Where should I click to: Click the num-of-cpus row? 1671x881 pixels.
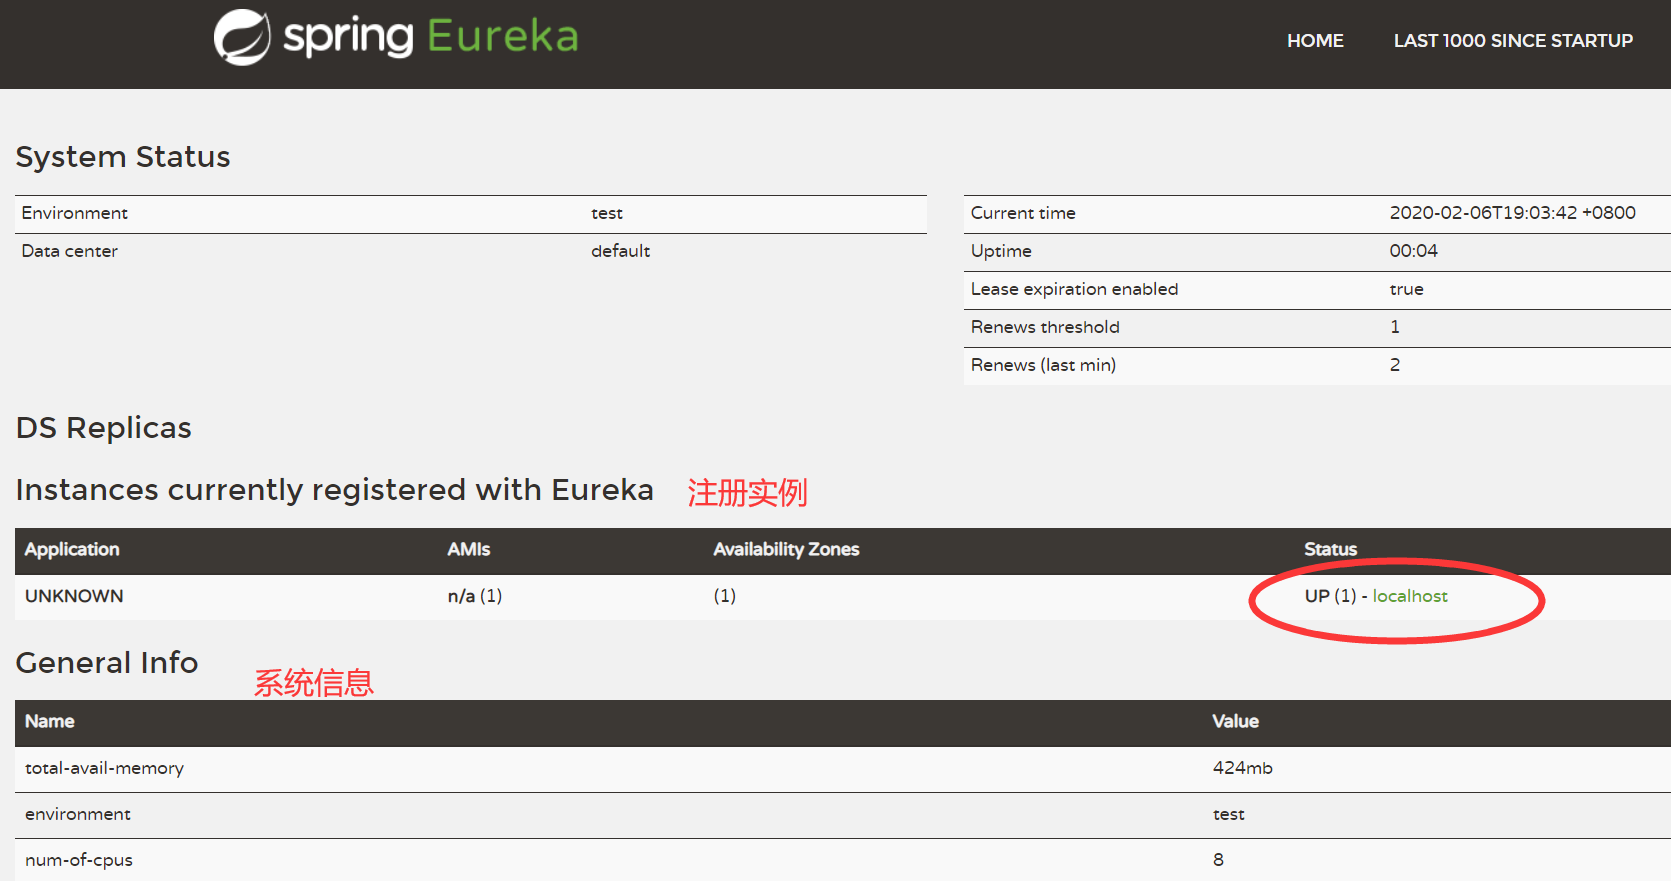click(79, 860)
